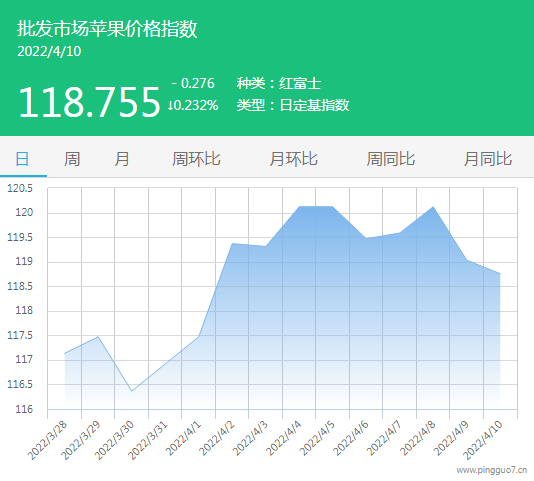Image resolution: width=534 pixels, height=481 pixels.
Task: Click the 批发市场苹果价格指数 title
Action: pos(107,29)
